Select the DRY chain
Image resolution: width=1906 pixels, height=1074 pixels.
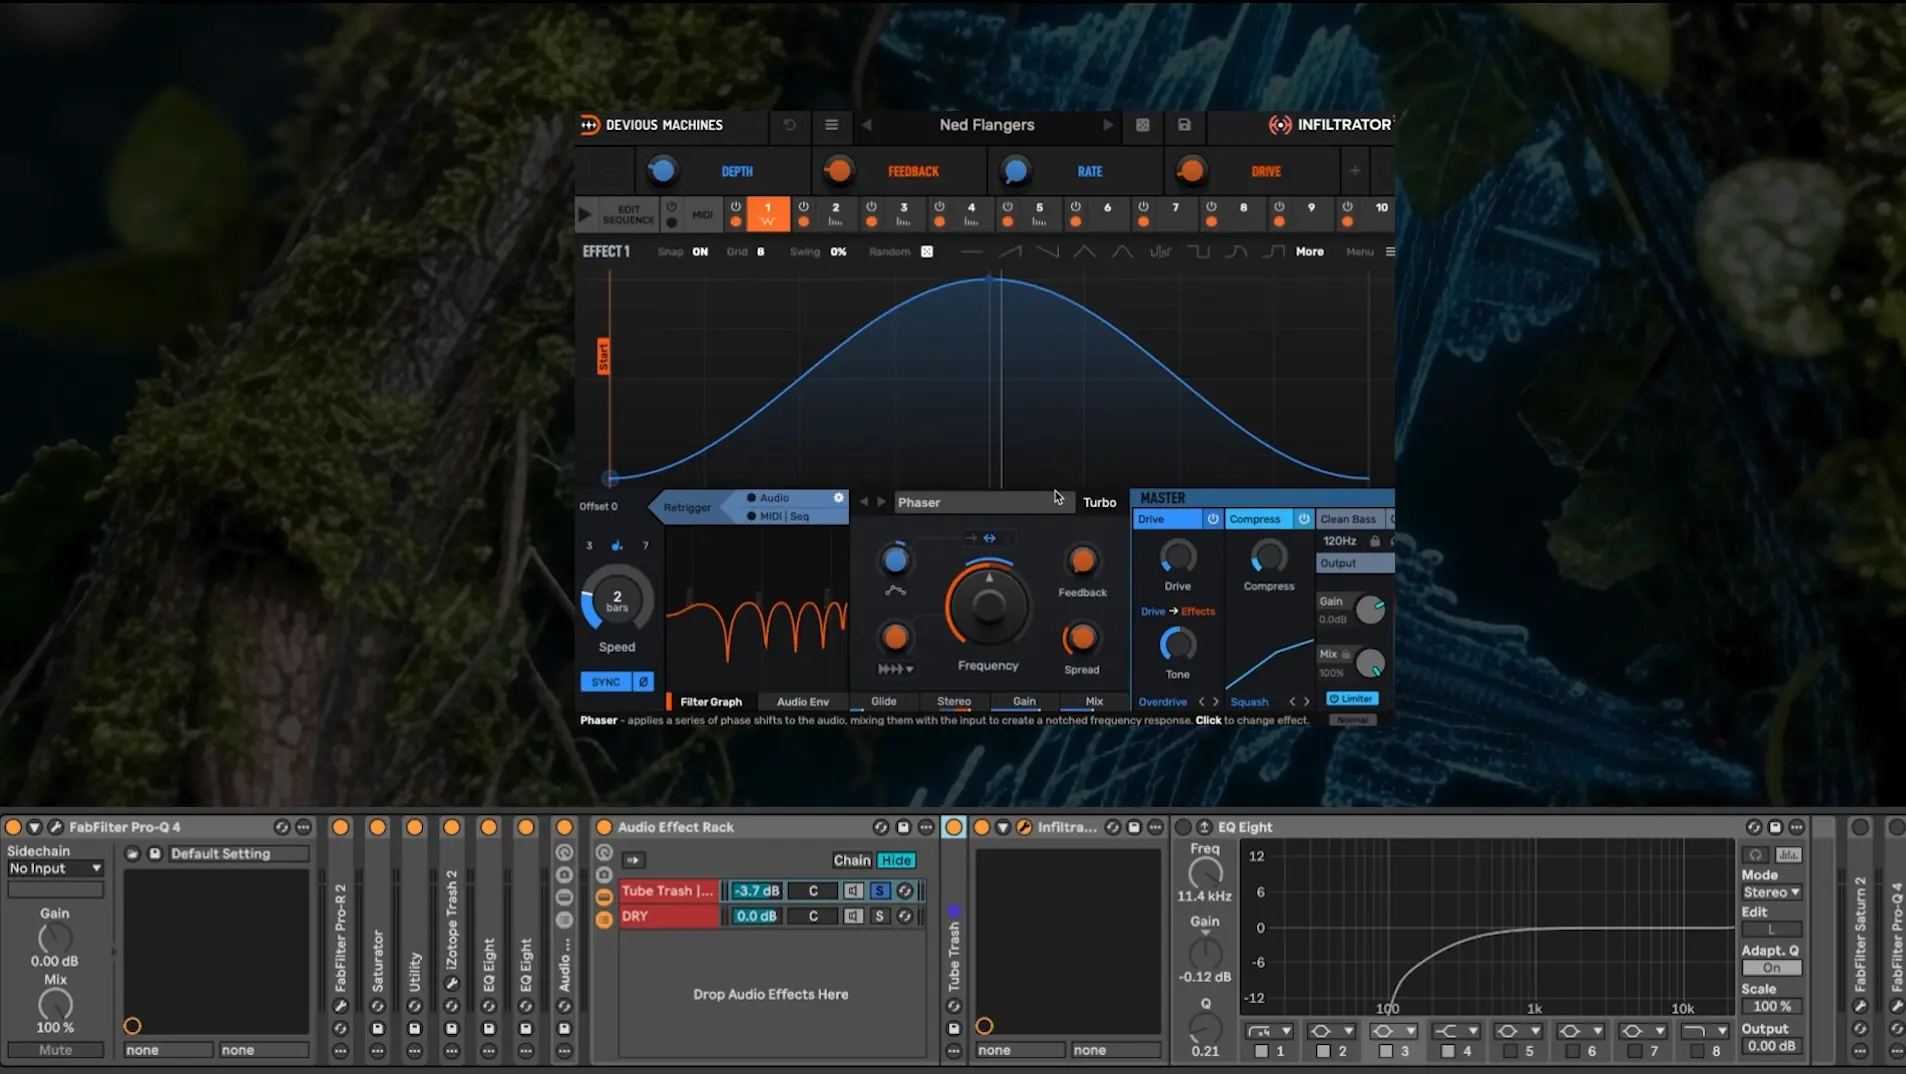click(668, 916)
